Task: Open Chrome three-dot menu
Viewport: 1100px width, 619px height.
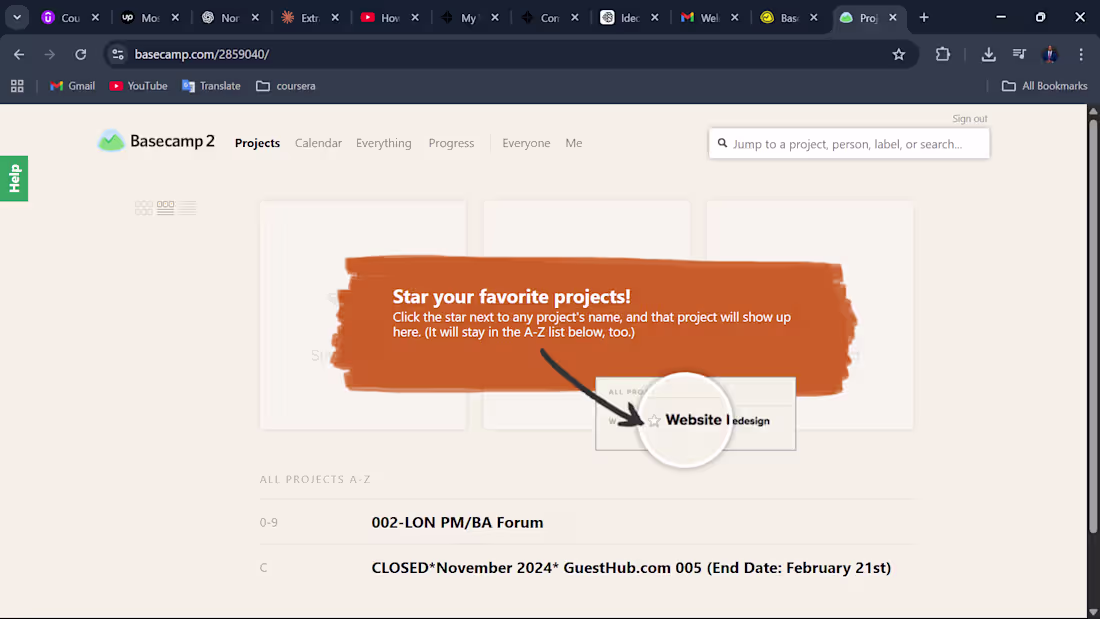Action: [1081, 54]
